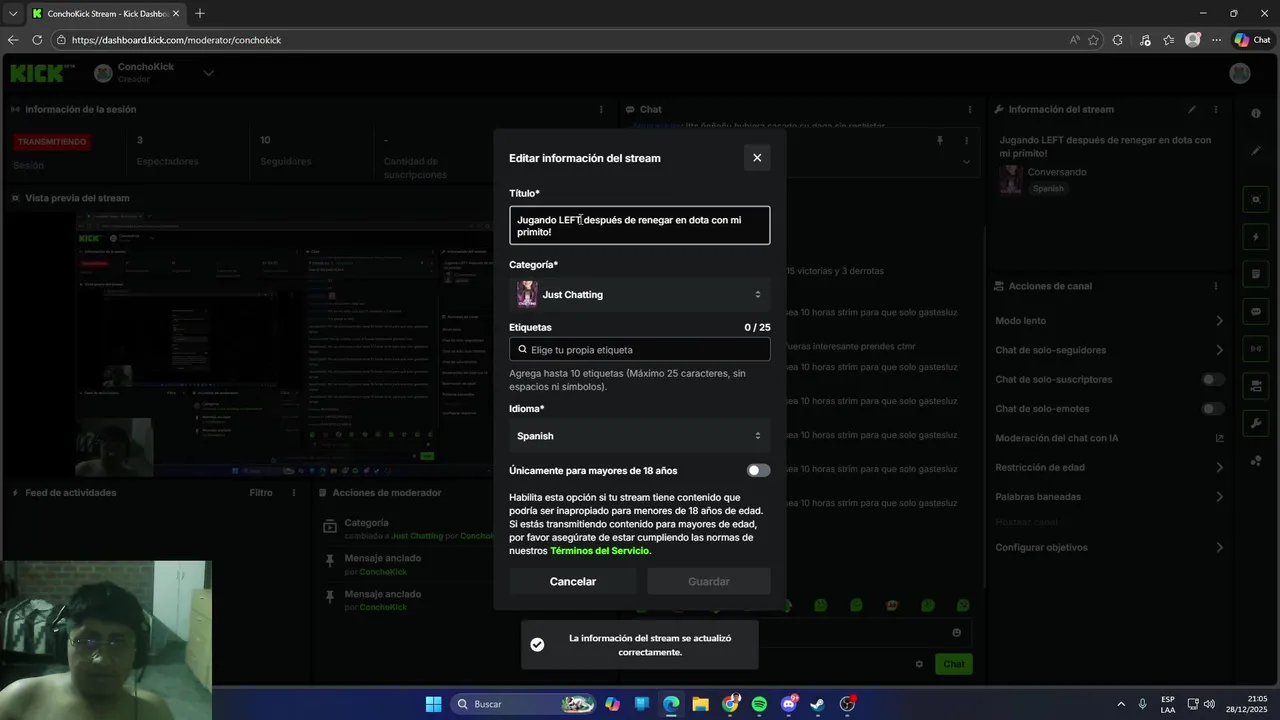Bookmark the page with the star icon
Screen dimensions: 1280x720
(x=1093, y=40)
